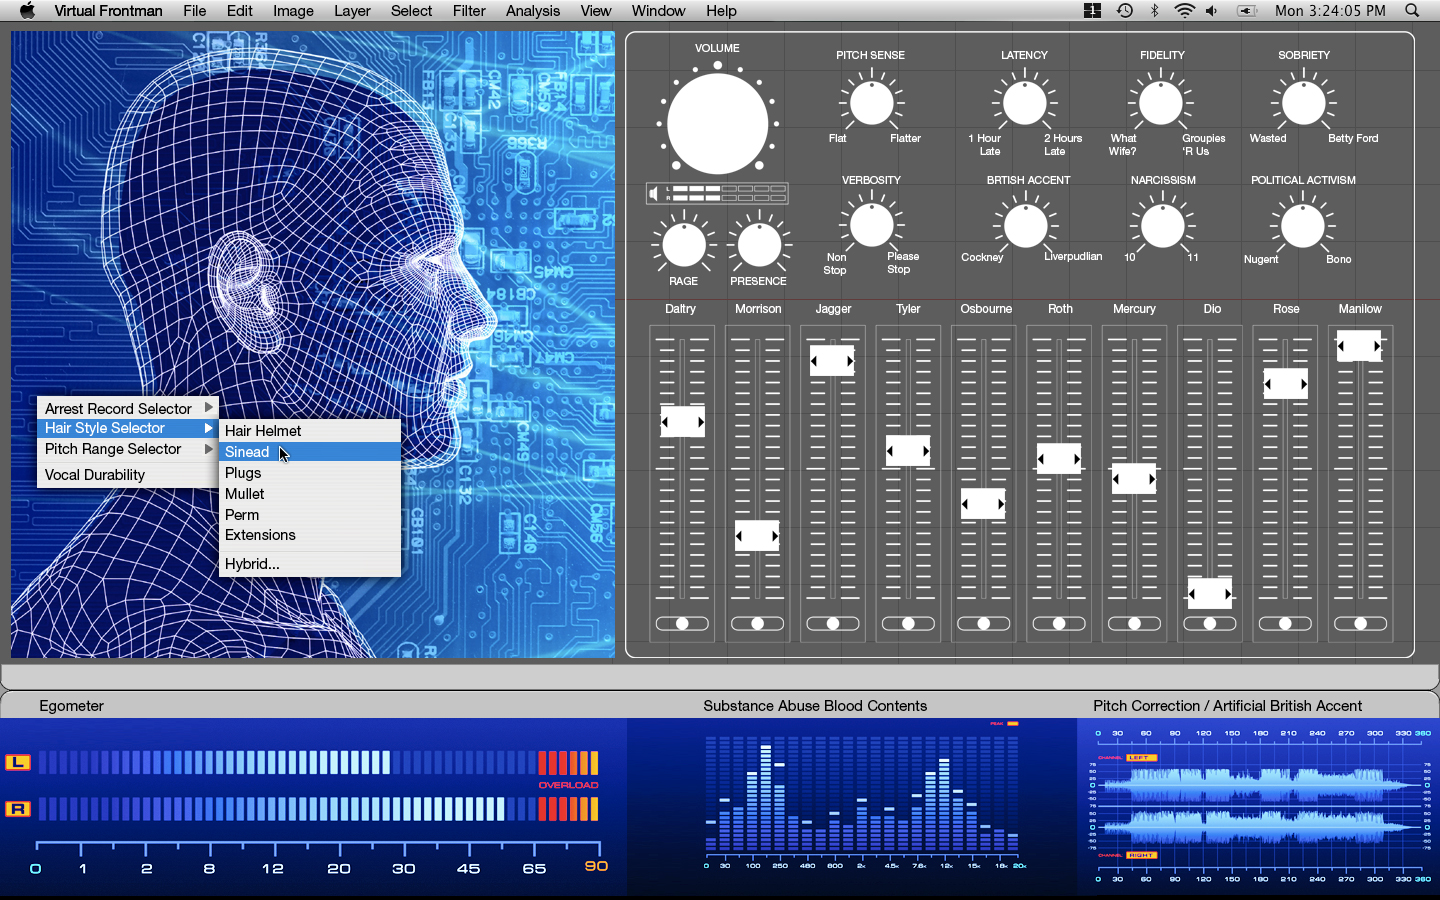Click the volume speaker icon in menu bar

point(1212,11)
